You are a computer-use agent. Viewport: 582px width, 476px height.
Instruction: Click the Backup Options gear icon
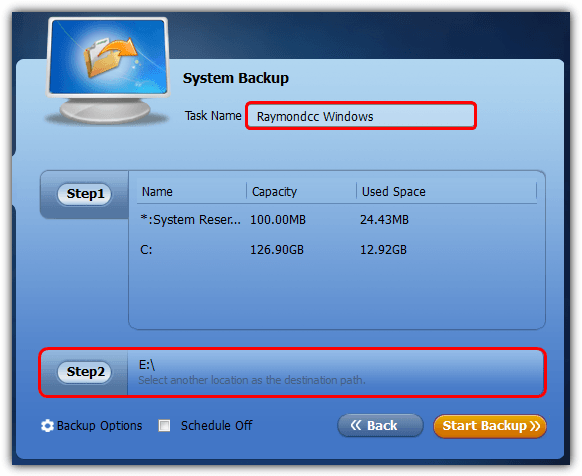pos(47,426)
